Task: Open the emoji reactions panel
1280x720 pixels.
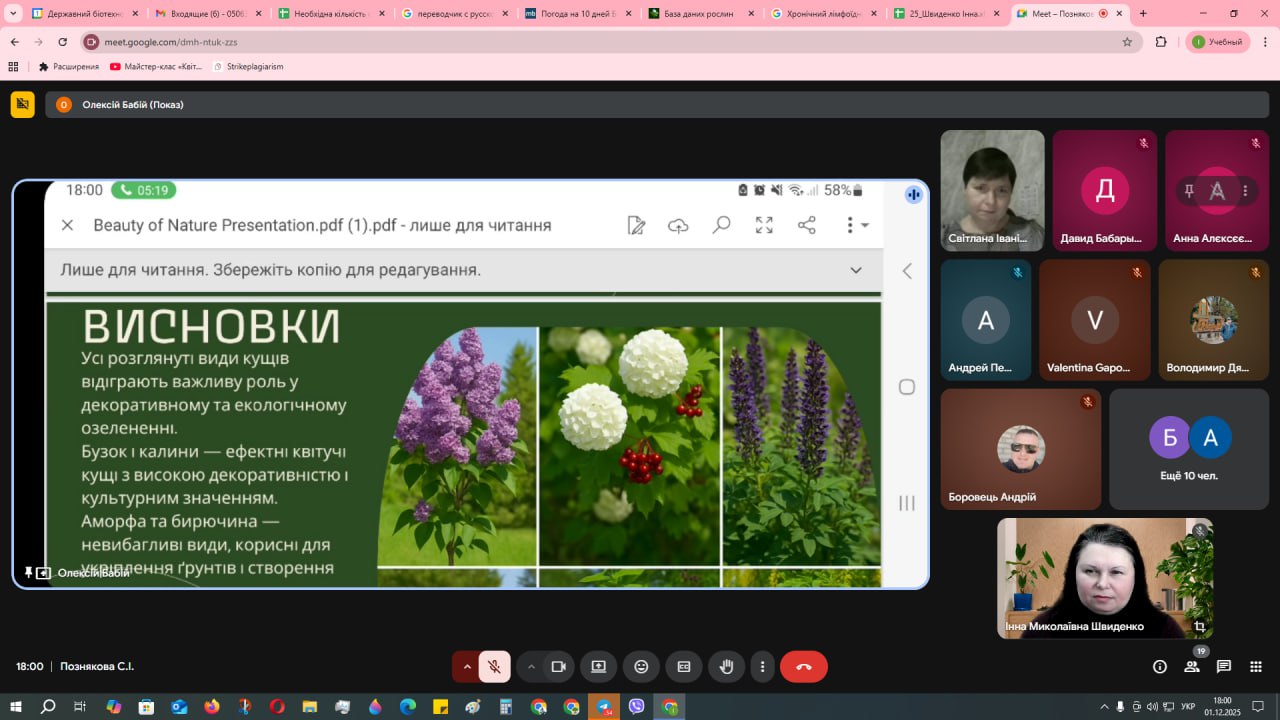Action: pos(641,666)
